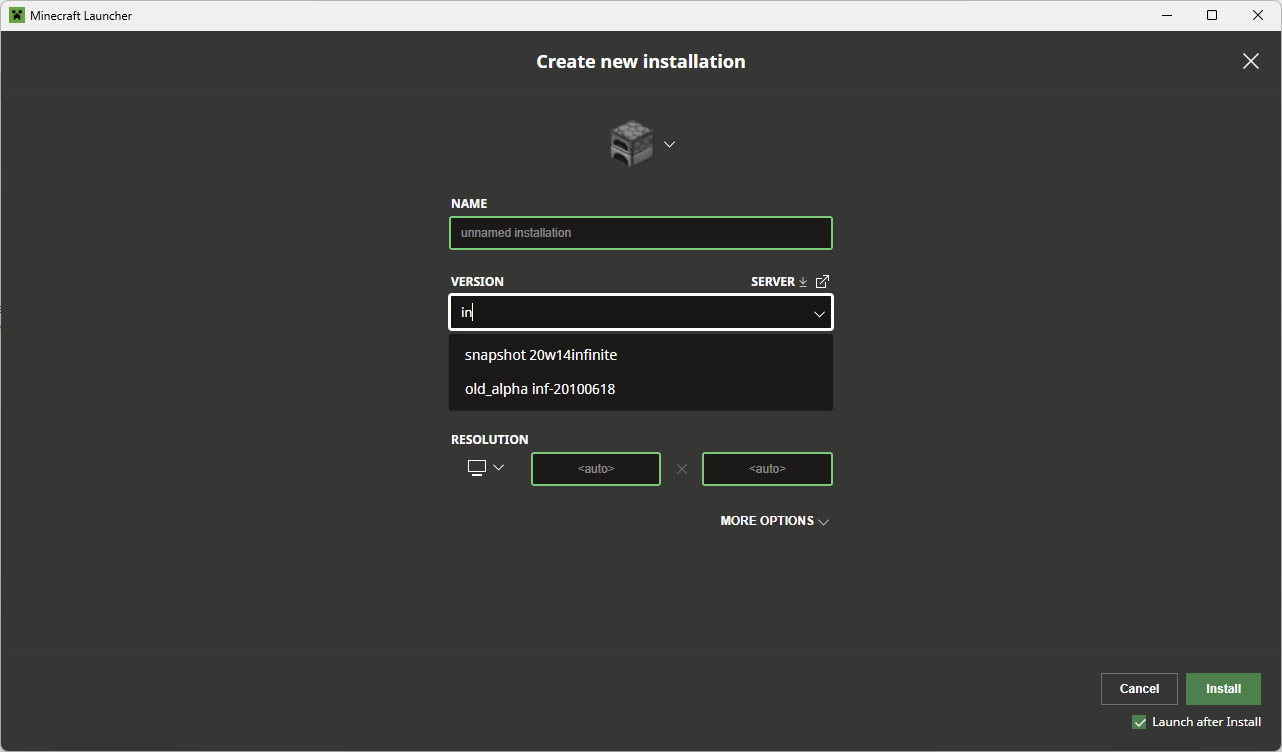Maximize the Minecraft Launcher window
This screenshot has width=1282, height=752.
(x=1212, y=16)
